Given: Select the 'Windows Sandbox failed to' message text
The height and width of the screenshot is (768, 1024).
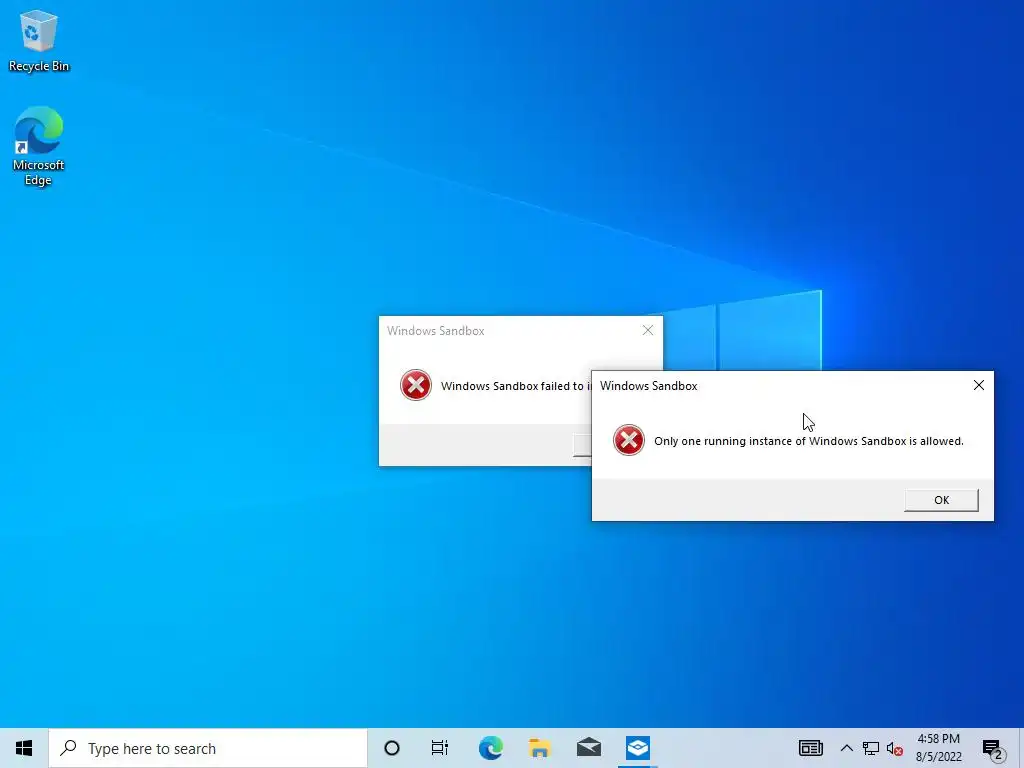Looking at the screenshot, I should pyautogui.click(x=515, y=386).
